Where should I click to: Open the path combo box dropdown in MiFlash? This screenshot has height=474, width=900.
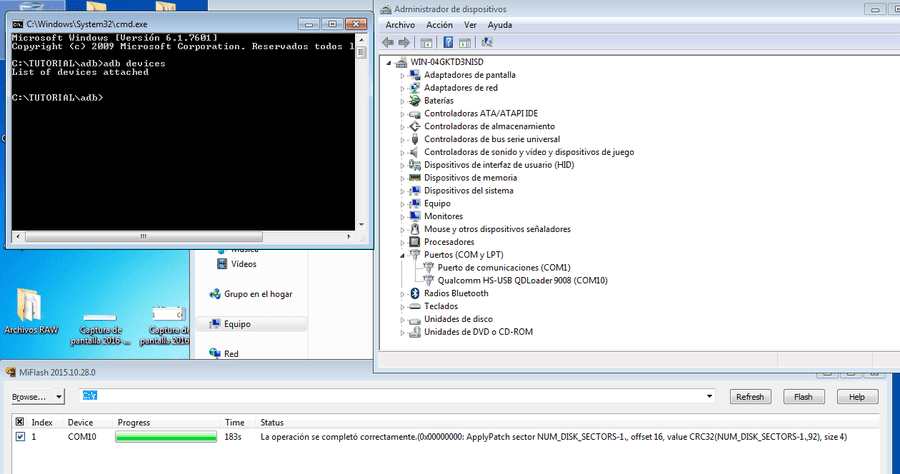[x=709, y=396]
